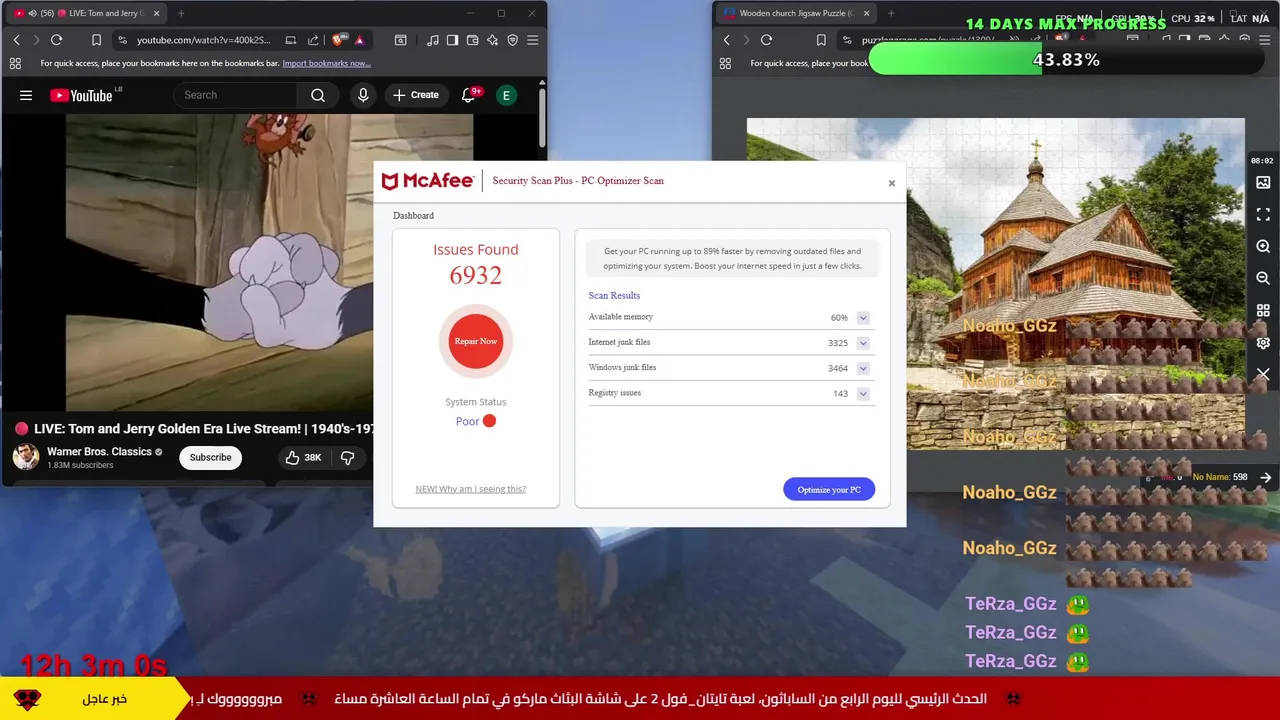
Task: Expand the Windows junk files row
Action: pyautogui.click(x=863, y=368)
